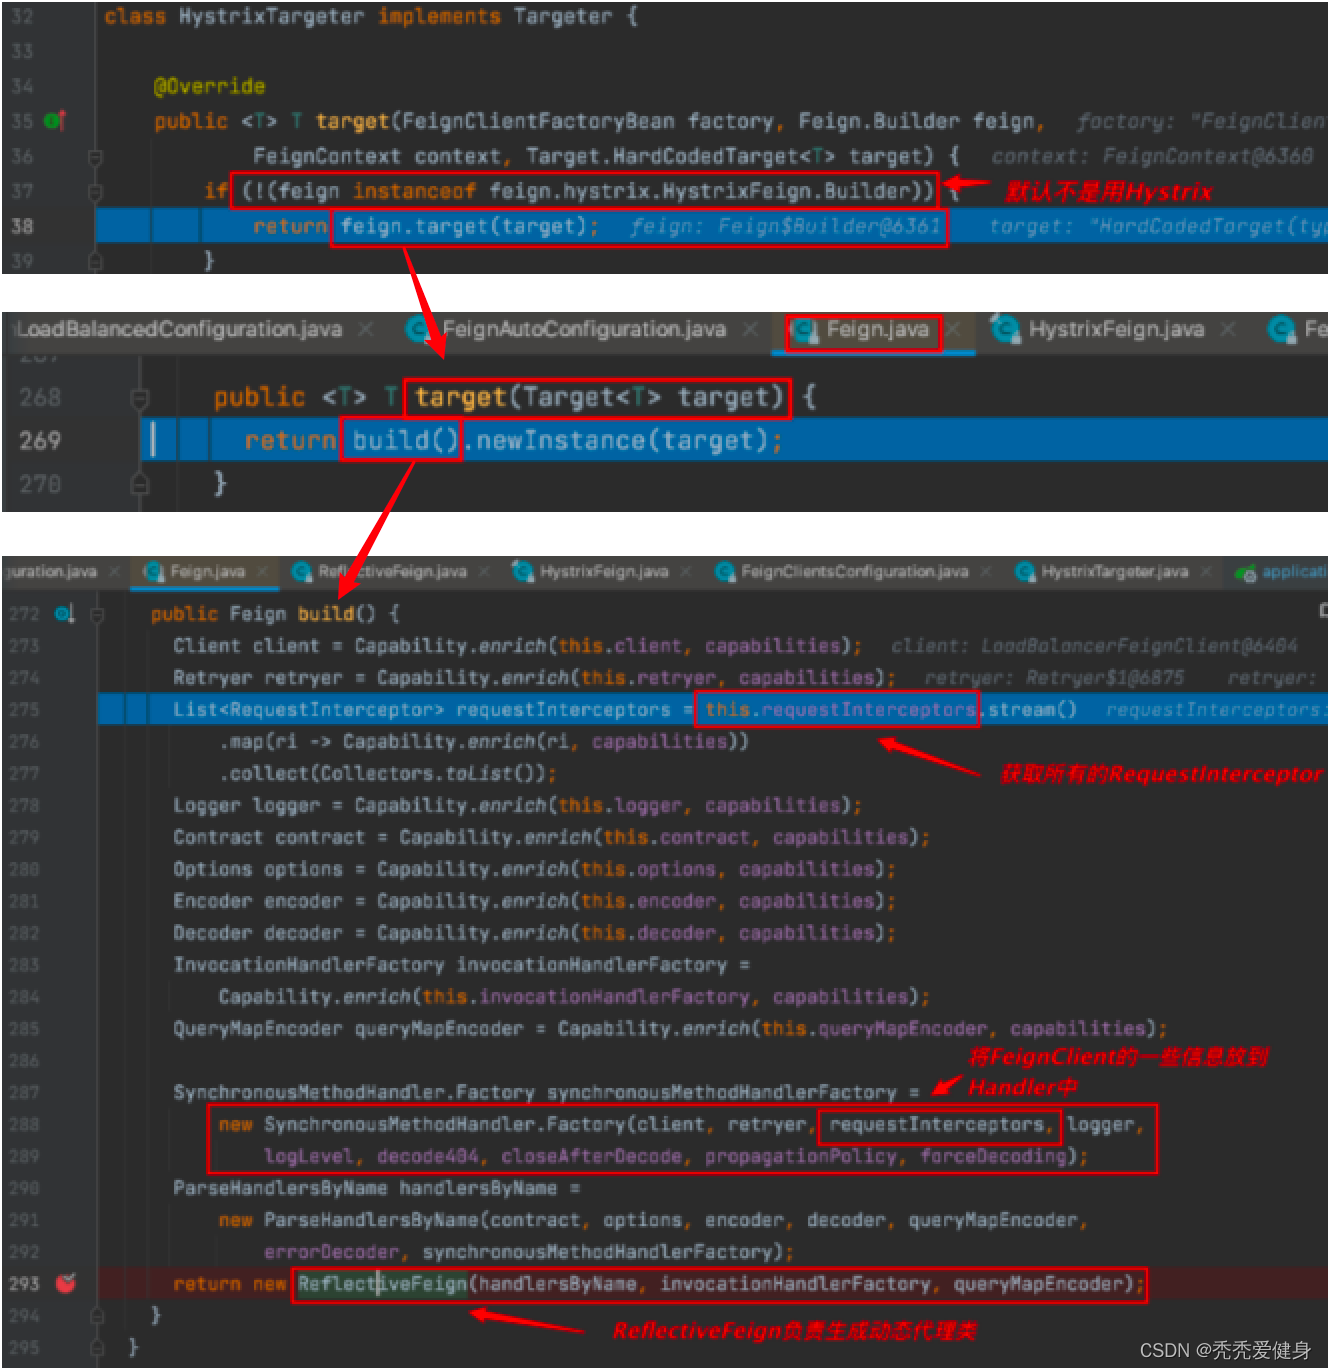Collapse the fold end marker at line 294

pos(97,1315)
